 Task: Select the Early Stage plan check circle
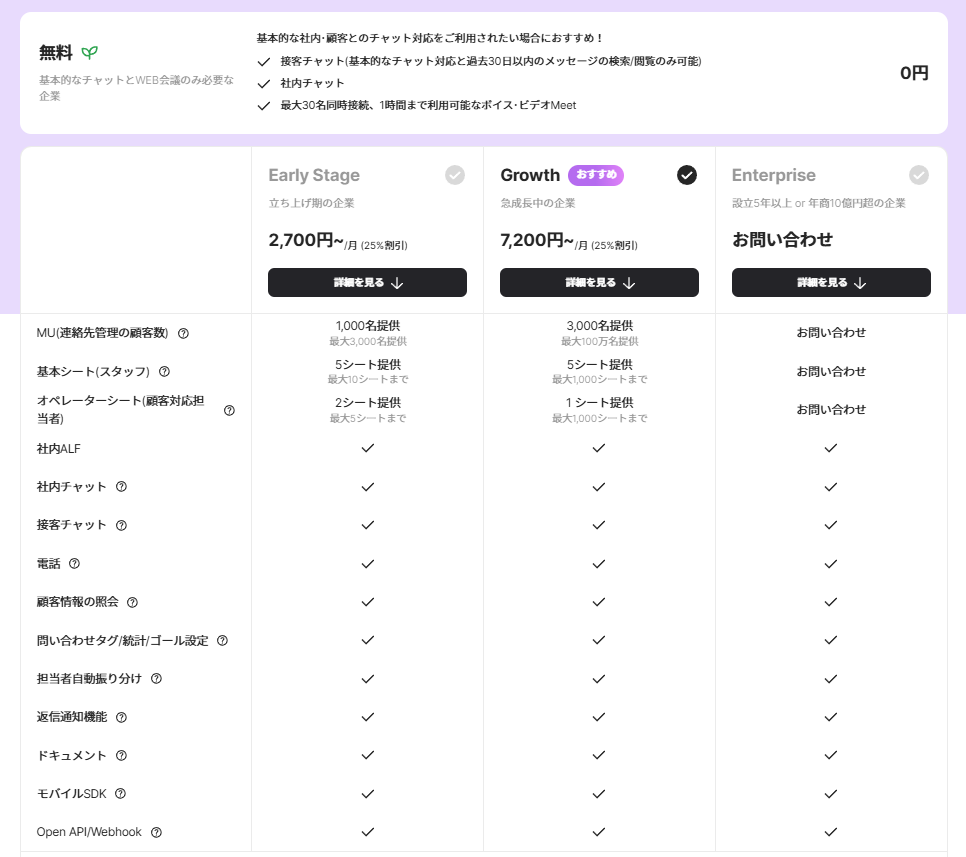(455, 175)
